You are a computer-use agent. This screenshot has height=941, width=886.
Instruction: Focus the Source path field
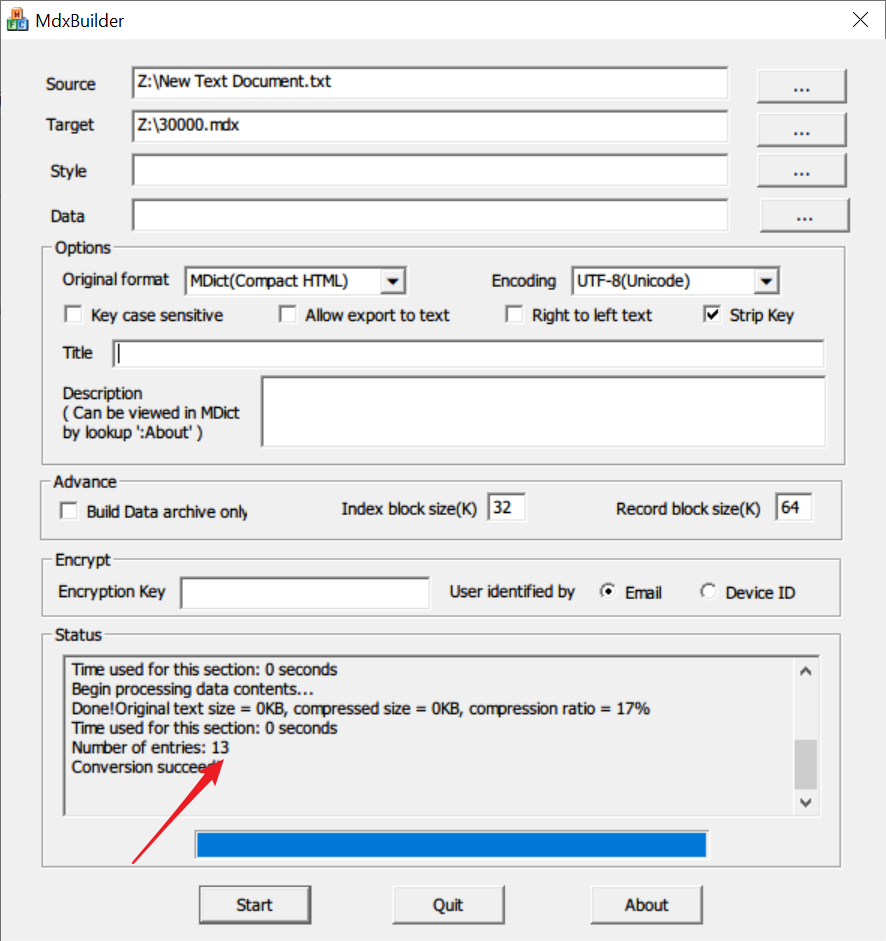click(x=430, y=83)
